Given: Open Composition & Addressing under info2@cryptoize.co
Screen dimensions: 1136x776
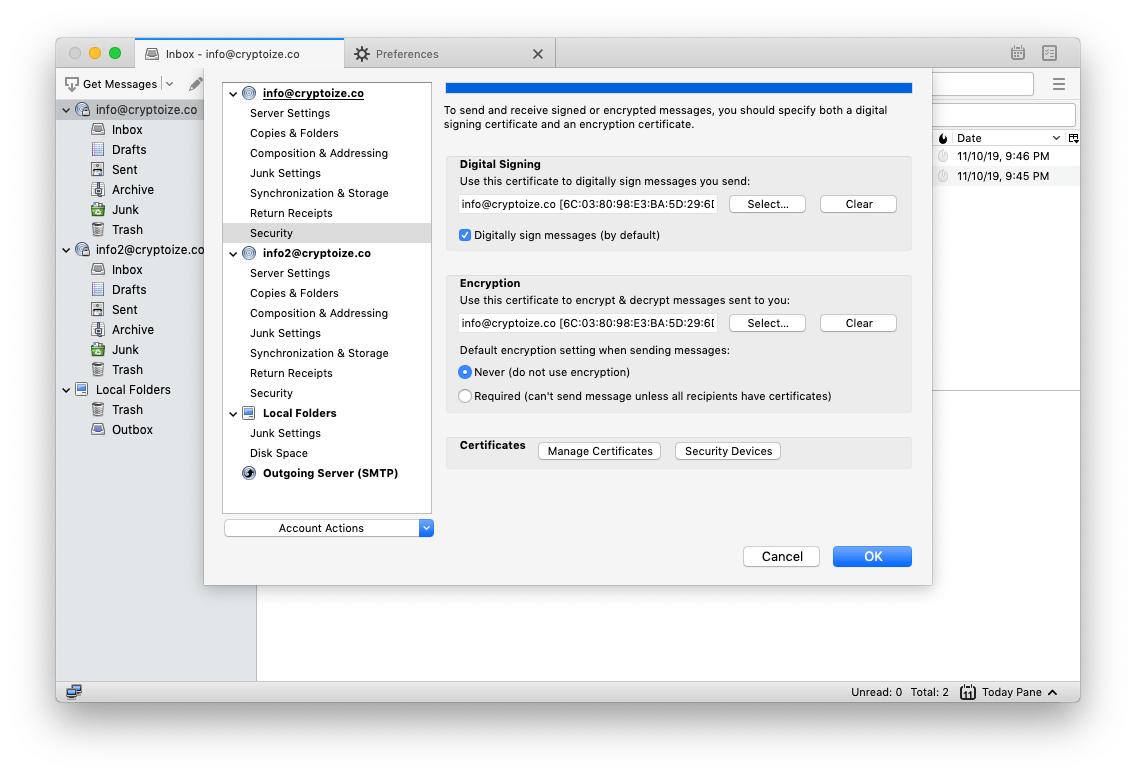Looking at the screenshot, I should point(319,313).
